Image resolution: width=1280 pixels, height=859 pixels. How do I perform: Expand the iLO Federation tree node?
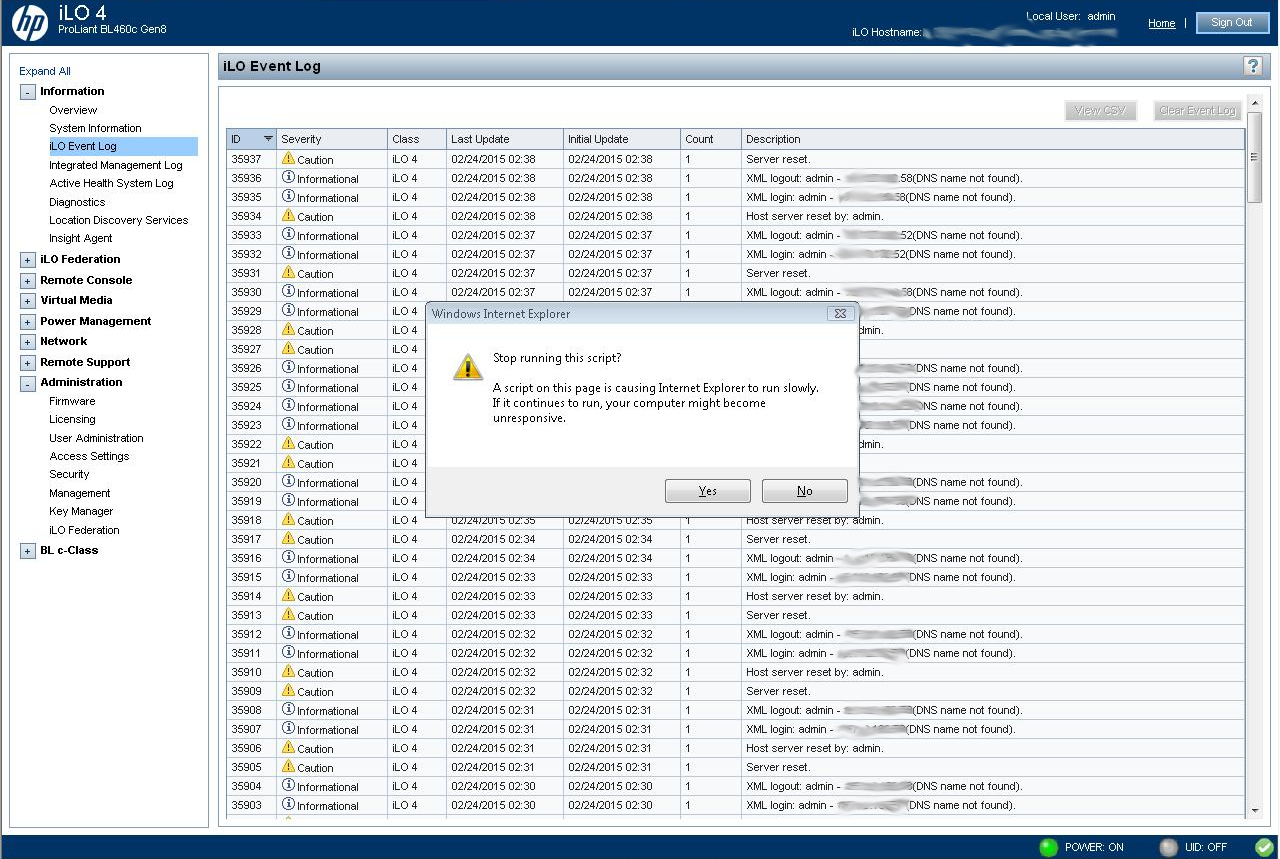tap(27, 259)
